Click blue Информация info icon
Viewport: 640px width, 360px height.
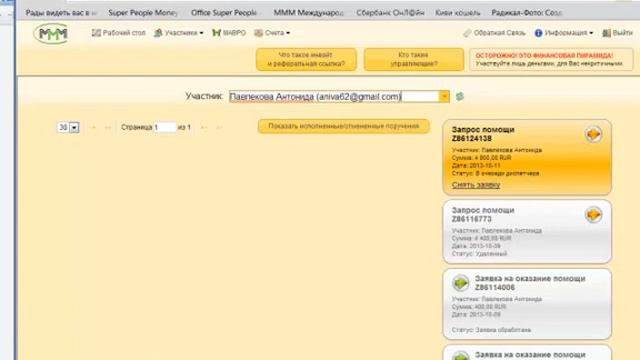pyautogui.click(x=538, y=33)
